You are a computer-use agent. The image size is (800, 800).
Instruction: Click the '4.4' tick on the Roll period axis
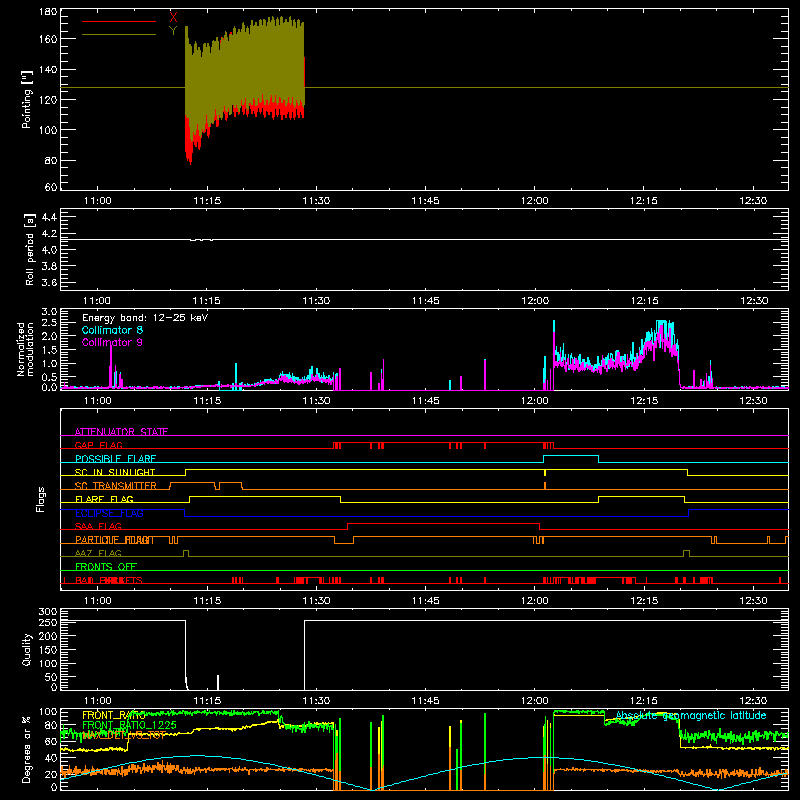[x=48, y=217]
